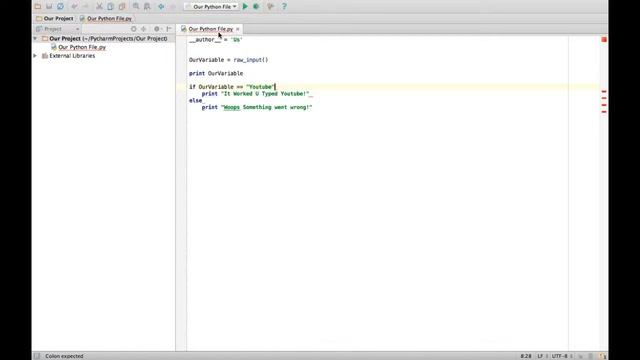Screen dimensions: 640x360
Task: Click the Cut scissors icon
Action: [x=99, y=7]
